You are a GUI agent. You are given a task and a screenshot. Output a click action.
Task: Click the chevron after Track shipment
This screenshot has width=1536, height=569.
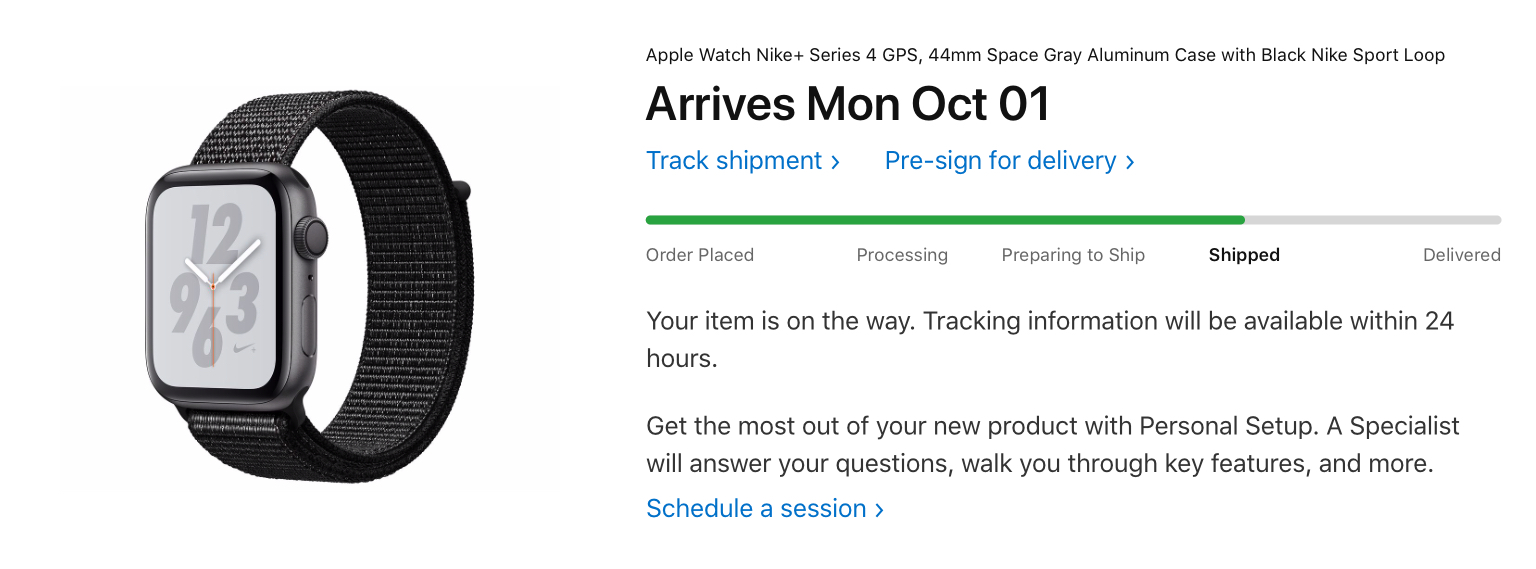tap(835, 162)
